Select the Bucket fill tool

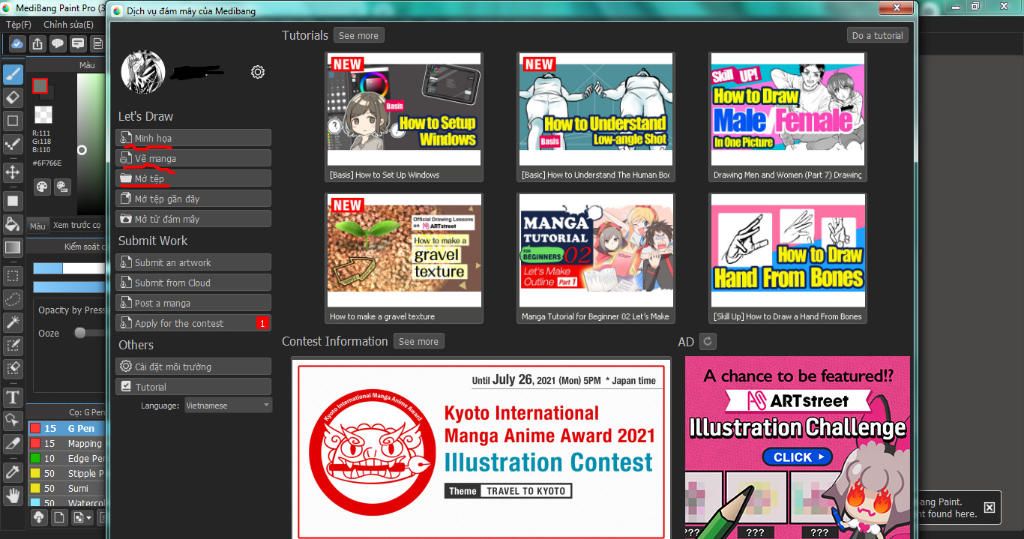12,224
